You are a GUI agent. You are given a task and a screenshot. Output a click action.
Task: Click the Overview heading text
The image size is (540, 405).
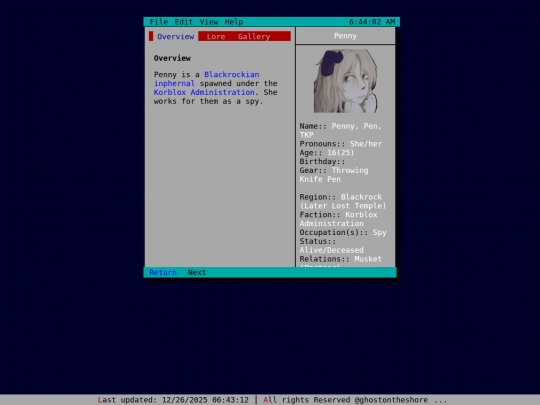[172, 58]
